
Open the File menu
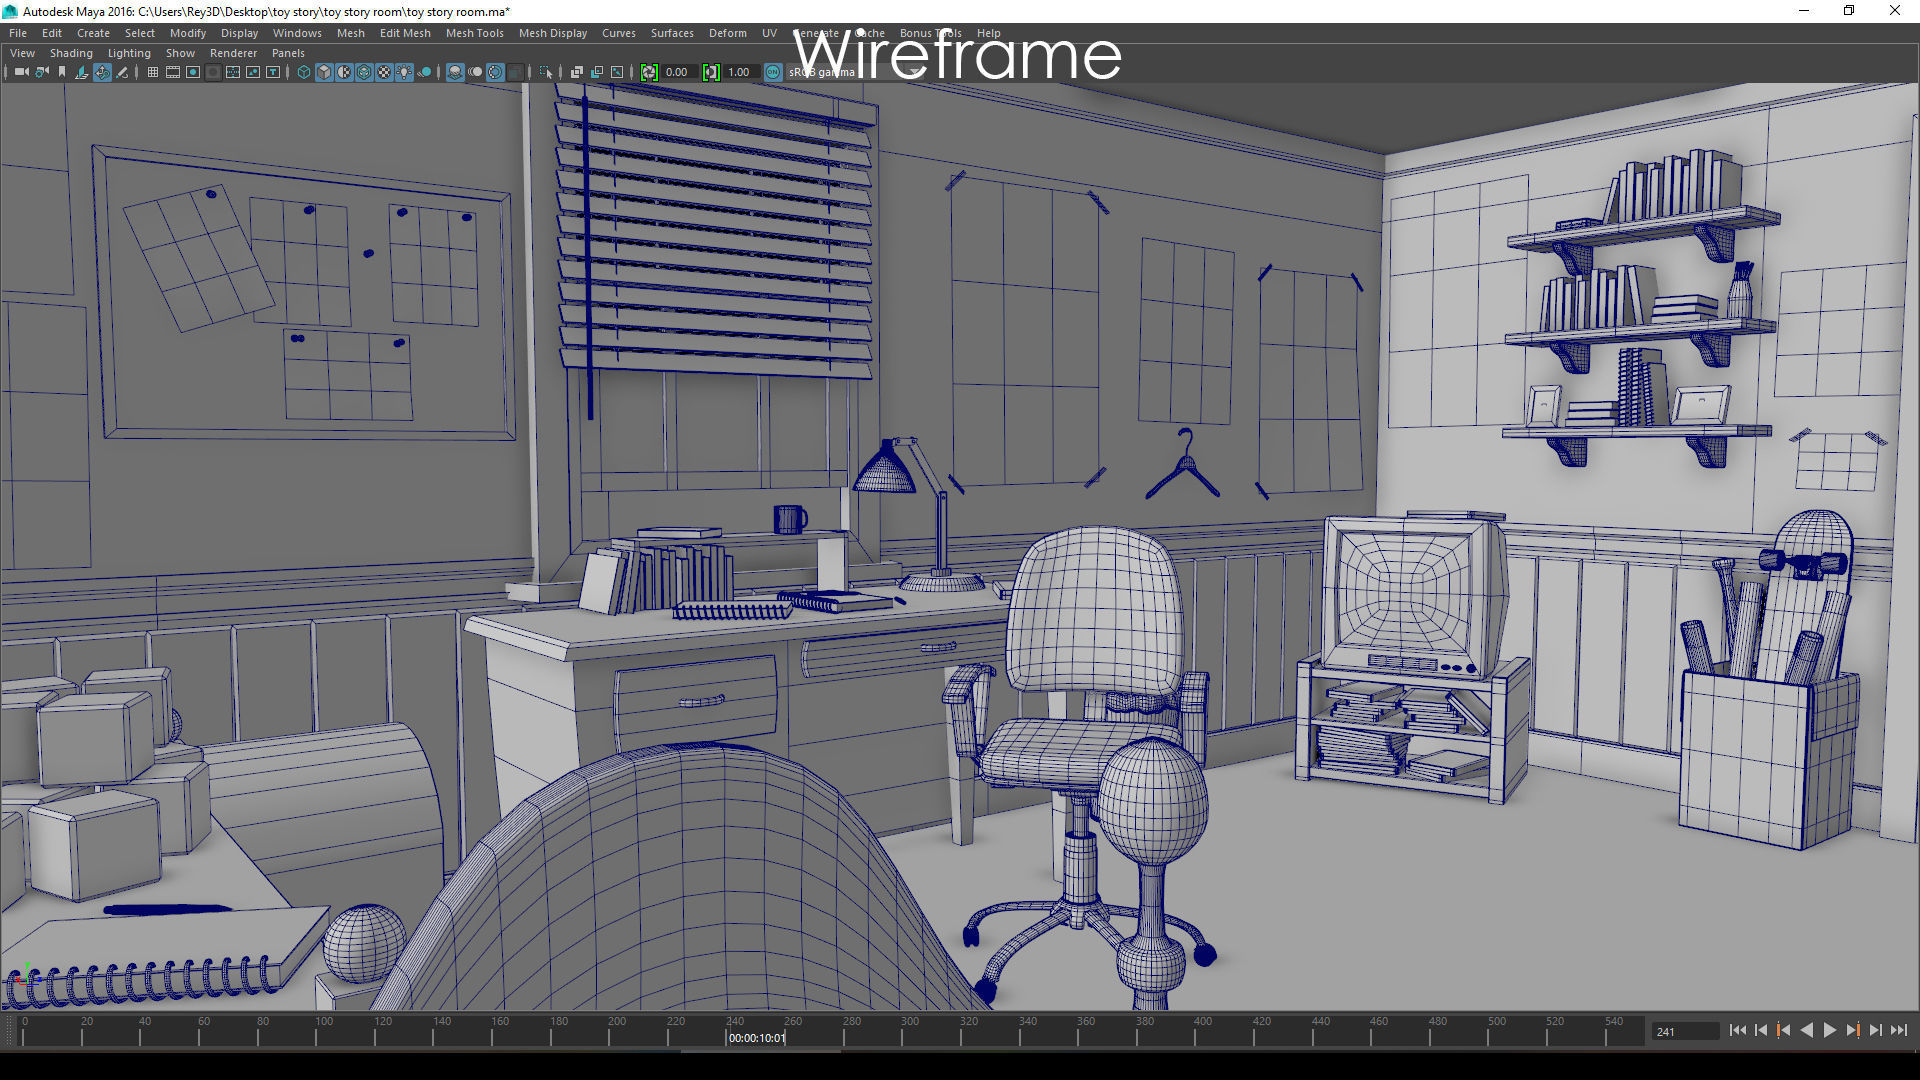coord(18,33)
